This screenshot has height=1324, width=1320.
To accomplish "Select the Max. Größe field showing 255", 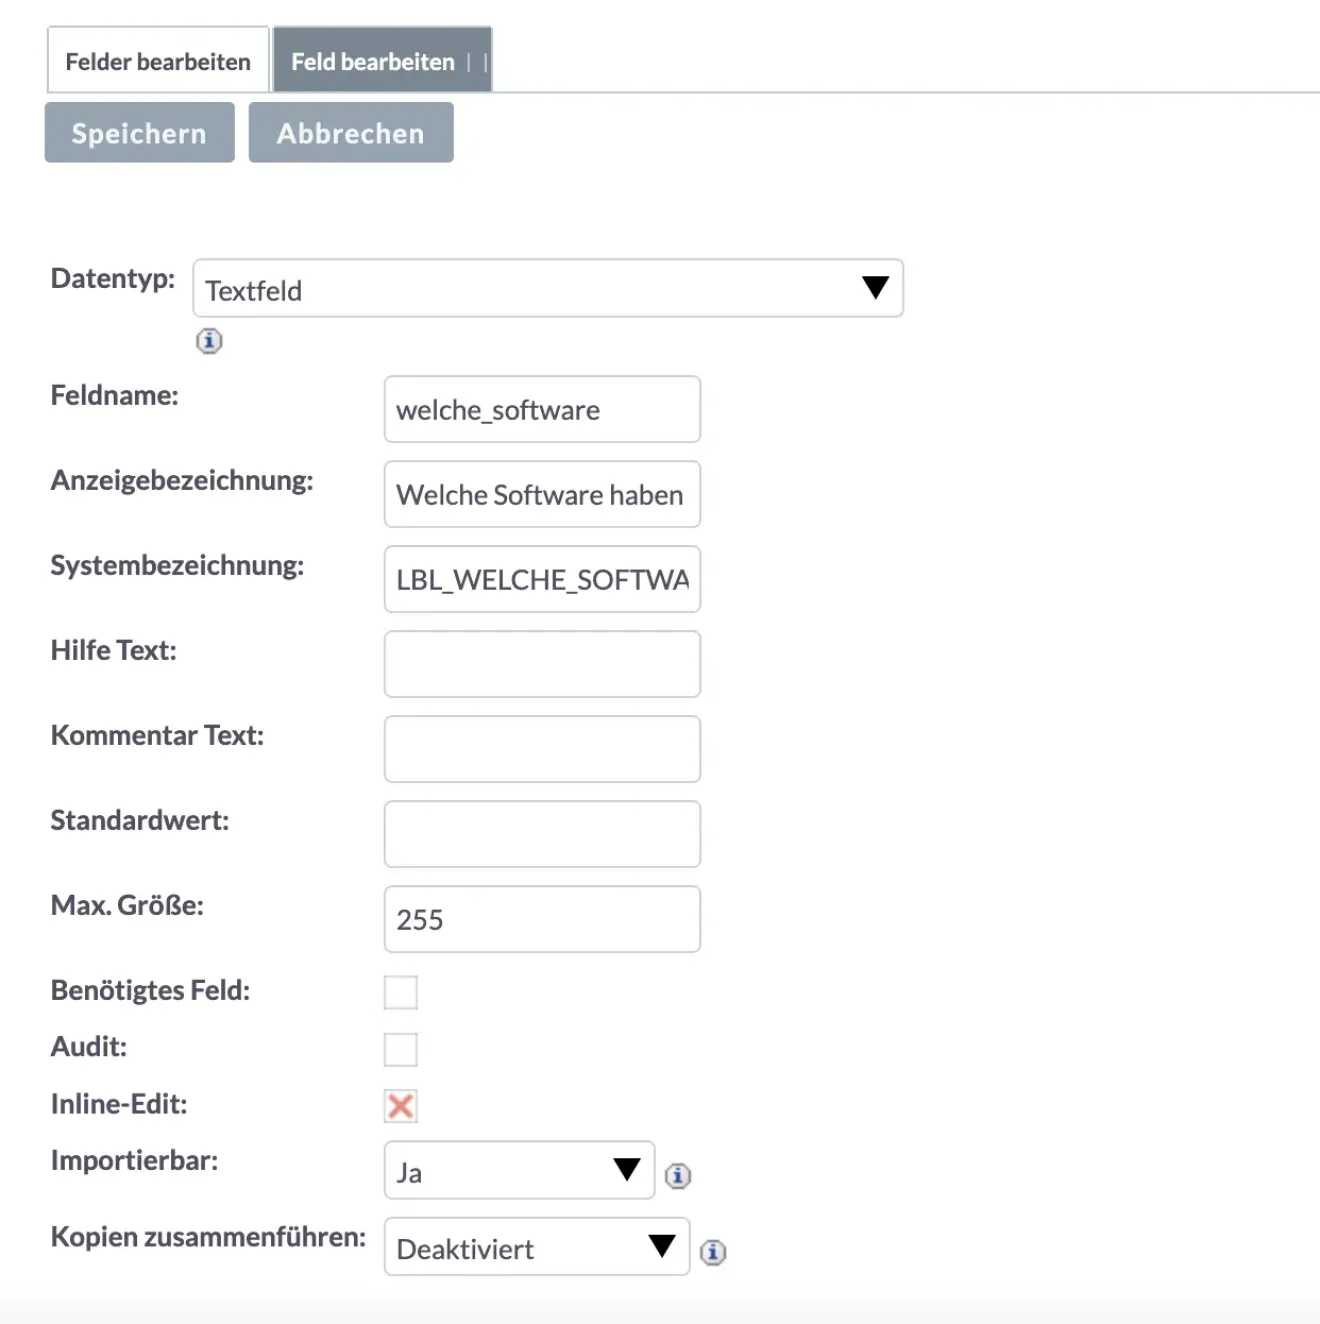I will click(541, 919).
